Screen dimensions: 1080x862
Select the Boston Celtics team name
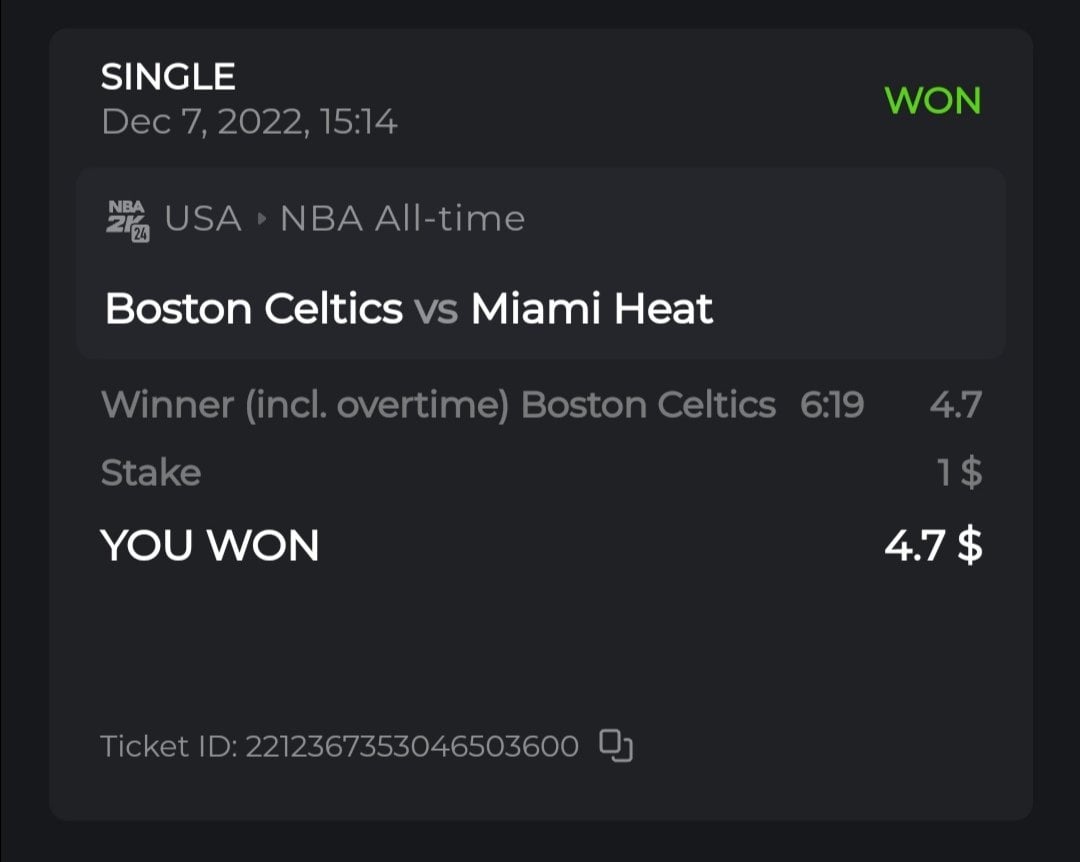[x=253, y=309]
